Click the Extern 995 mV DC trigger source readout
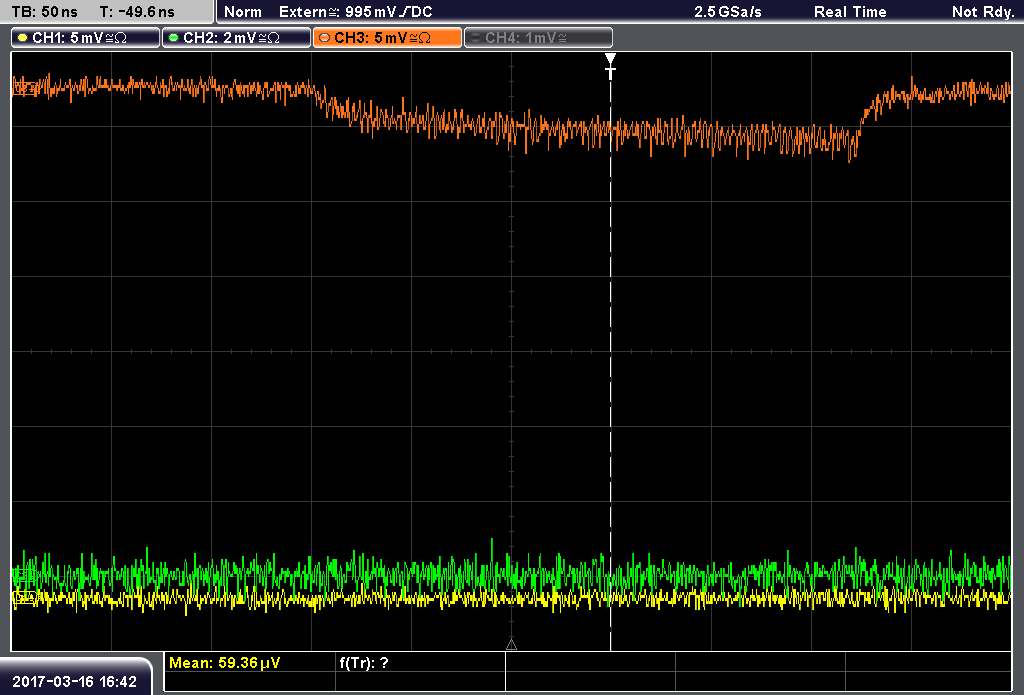 coord(356,12)
